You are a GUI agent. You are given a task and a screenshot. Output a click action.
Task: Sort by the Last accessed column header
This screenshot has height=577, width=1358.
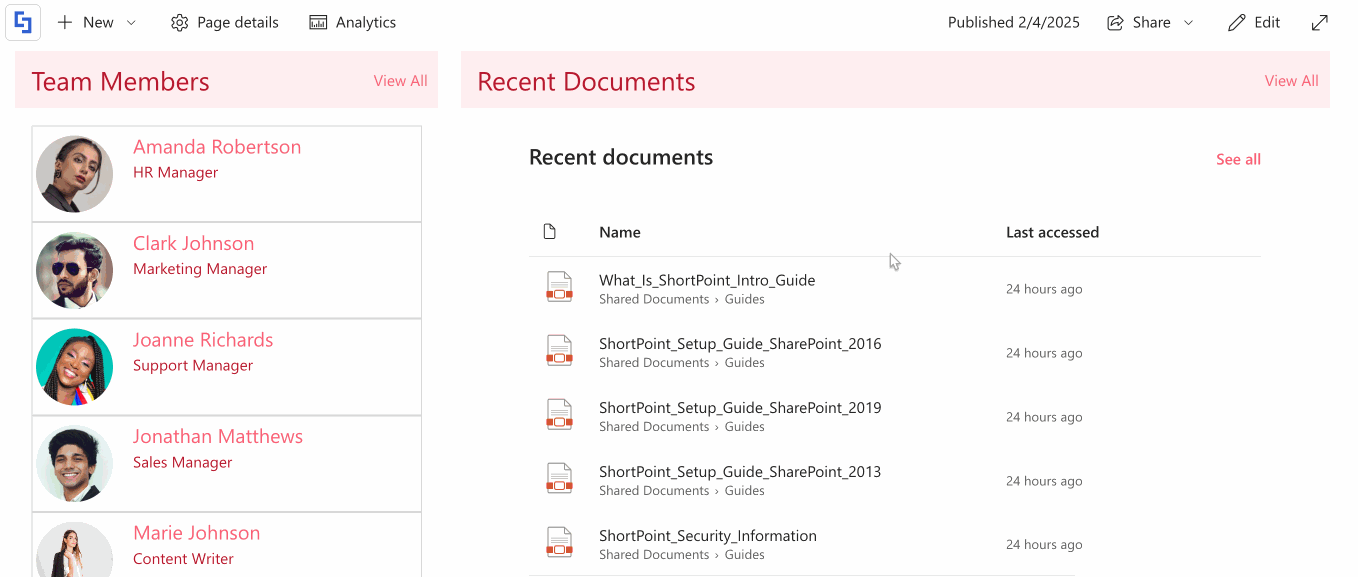click(x=1052, y=232)
